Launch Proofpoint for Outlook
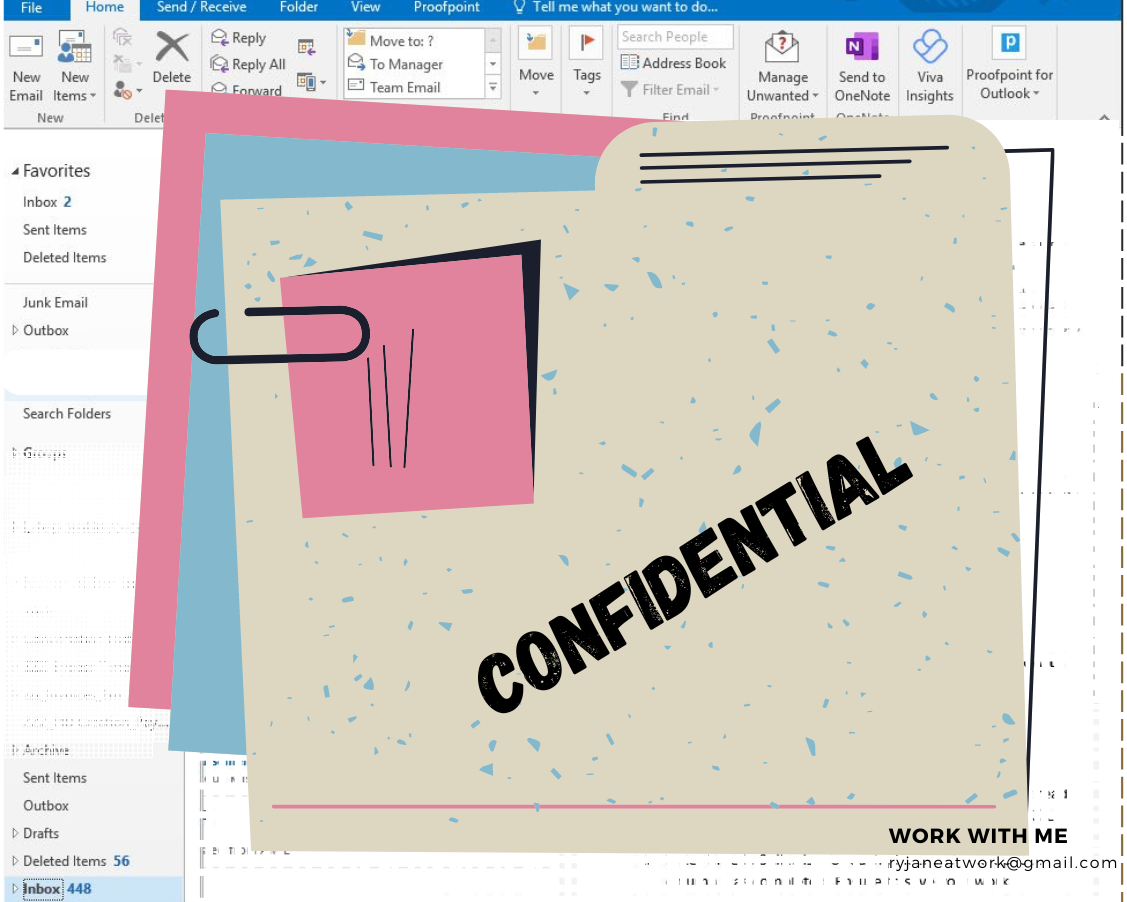Screen dimensions: 1127x902 tap(1009, 62)
